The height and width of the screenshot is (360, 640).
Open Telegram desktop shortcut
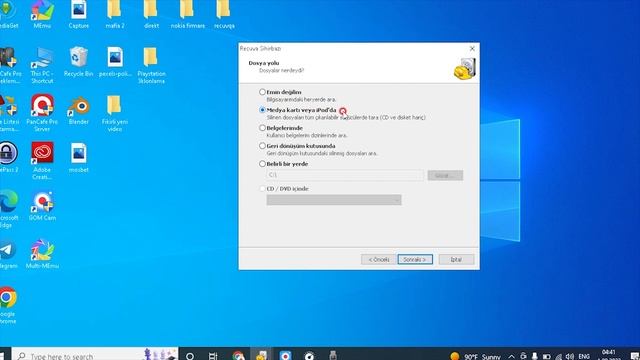pyautogui.click(x=7, y=254)
